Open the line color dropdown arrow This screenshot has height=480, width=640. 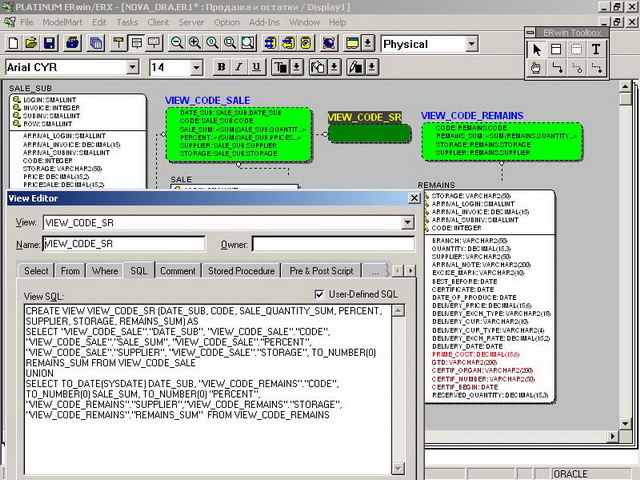pyautogui.click(x=371, y=67)
